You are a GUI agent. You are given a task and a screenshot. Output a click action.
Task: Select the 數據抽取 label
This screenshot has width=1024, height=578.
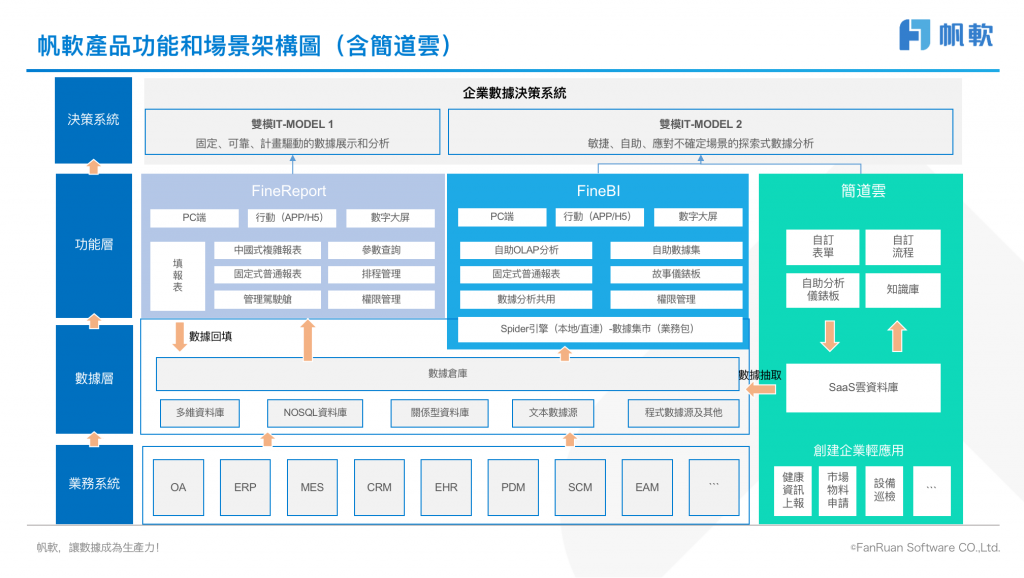tap(760, 376)
